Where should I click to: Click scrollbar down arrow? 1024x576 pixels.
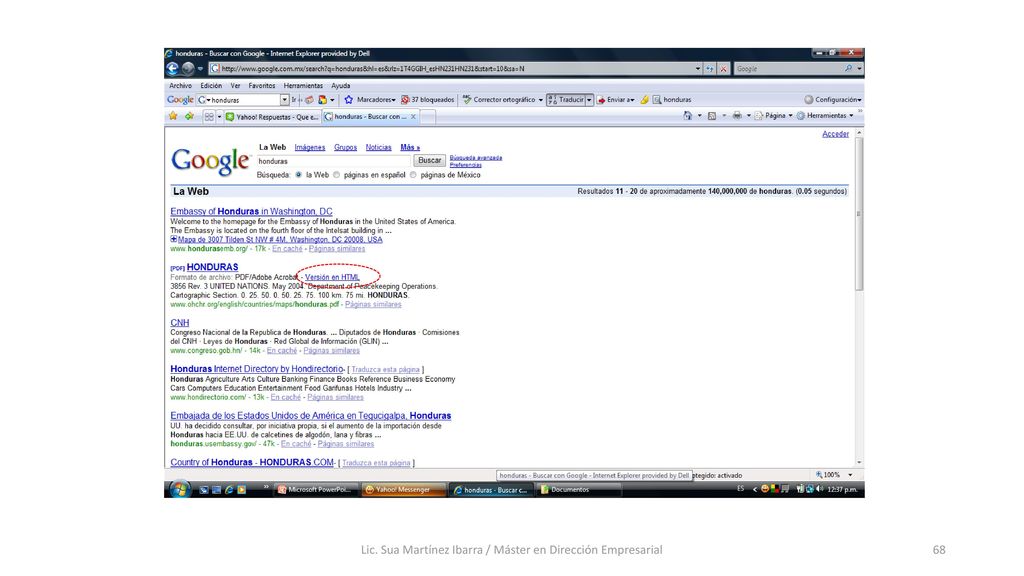[859, 462]
